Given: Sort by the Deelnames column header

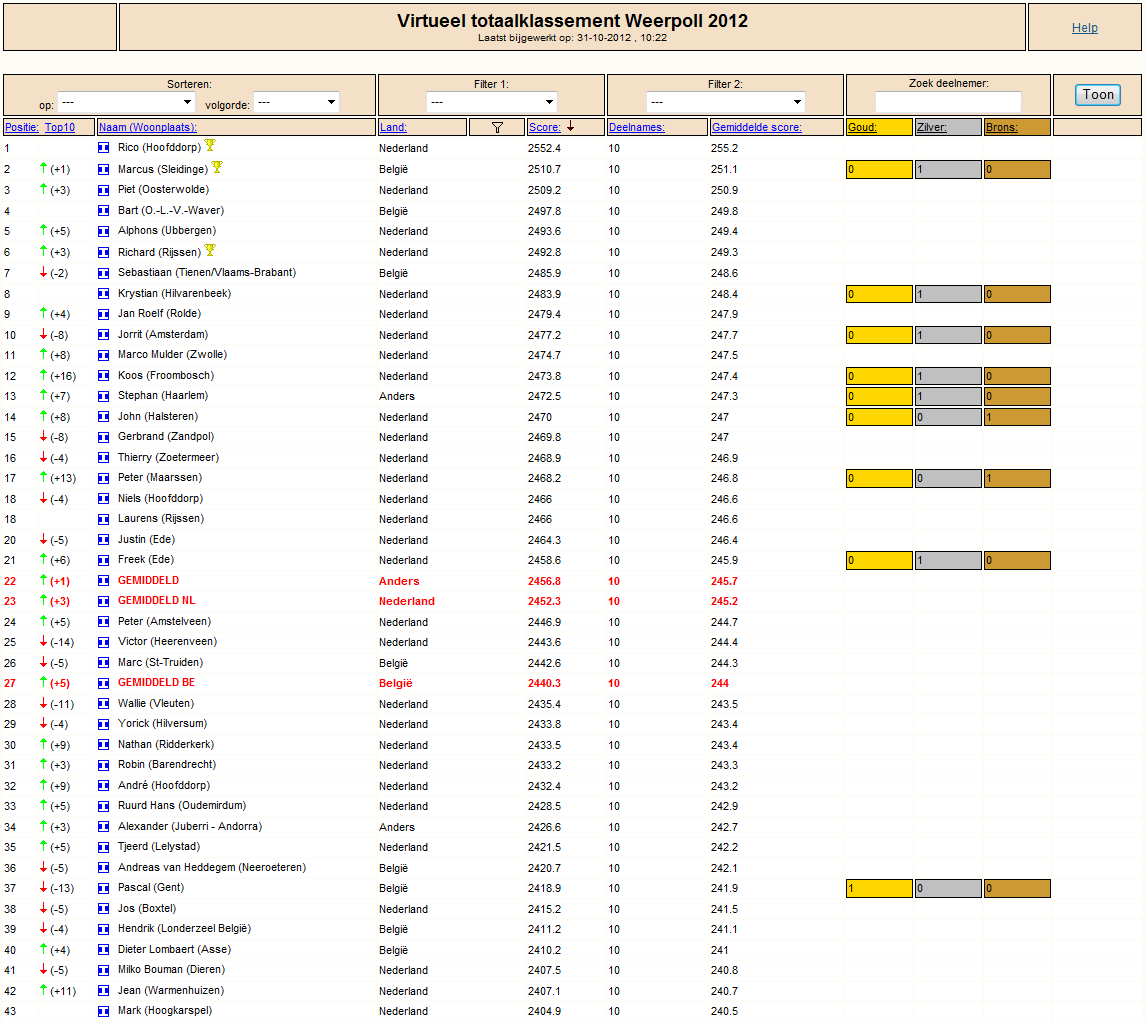Looking at the screenshot, I should click(637, 127).
